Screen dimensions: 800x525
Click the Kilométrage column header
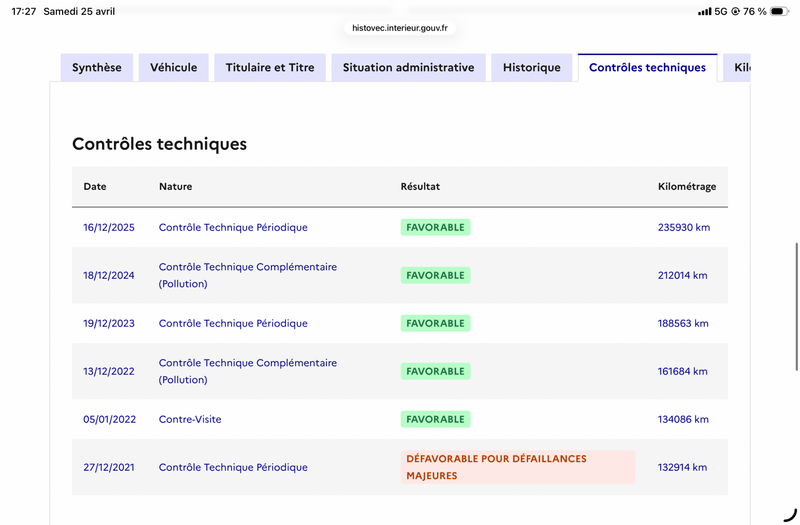coord(687,187)
